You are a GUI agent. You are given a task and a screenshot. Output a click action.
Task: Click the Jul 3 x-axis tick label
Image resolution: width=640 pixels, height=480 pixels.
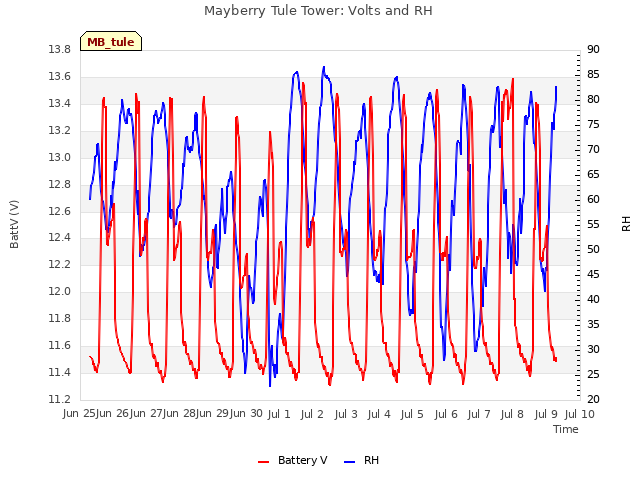tap(346, 414)
